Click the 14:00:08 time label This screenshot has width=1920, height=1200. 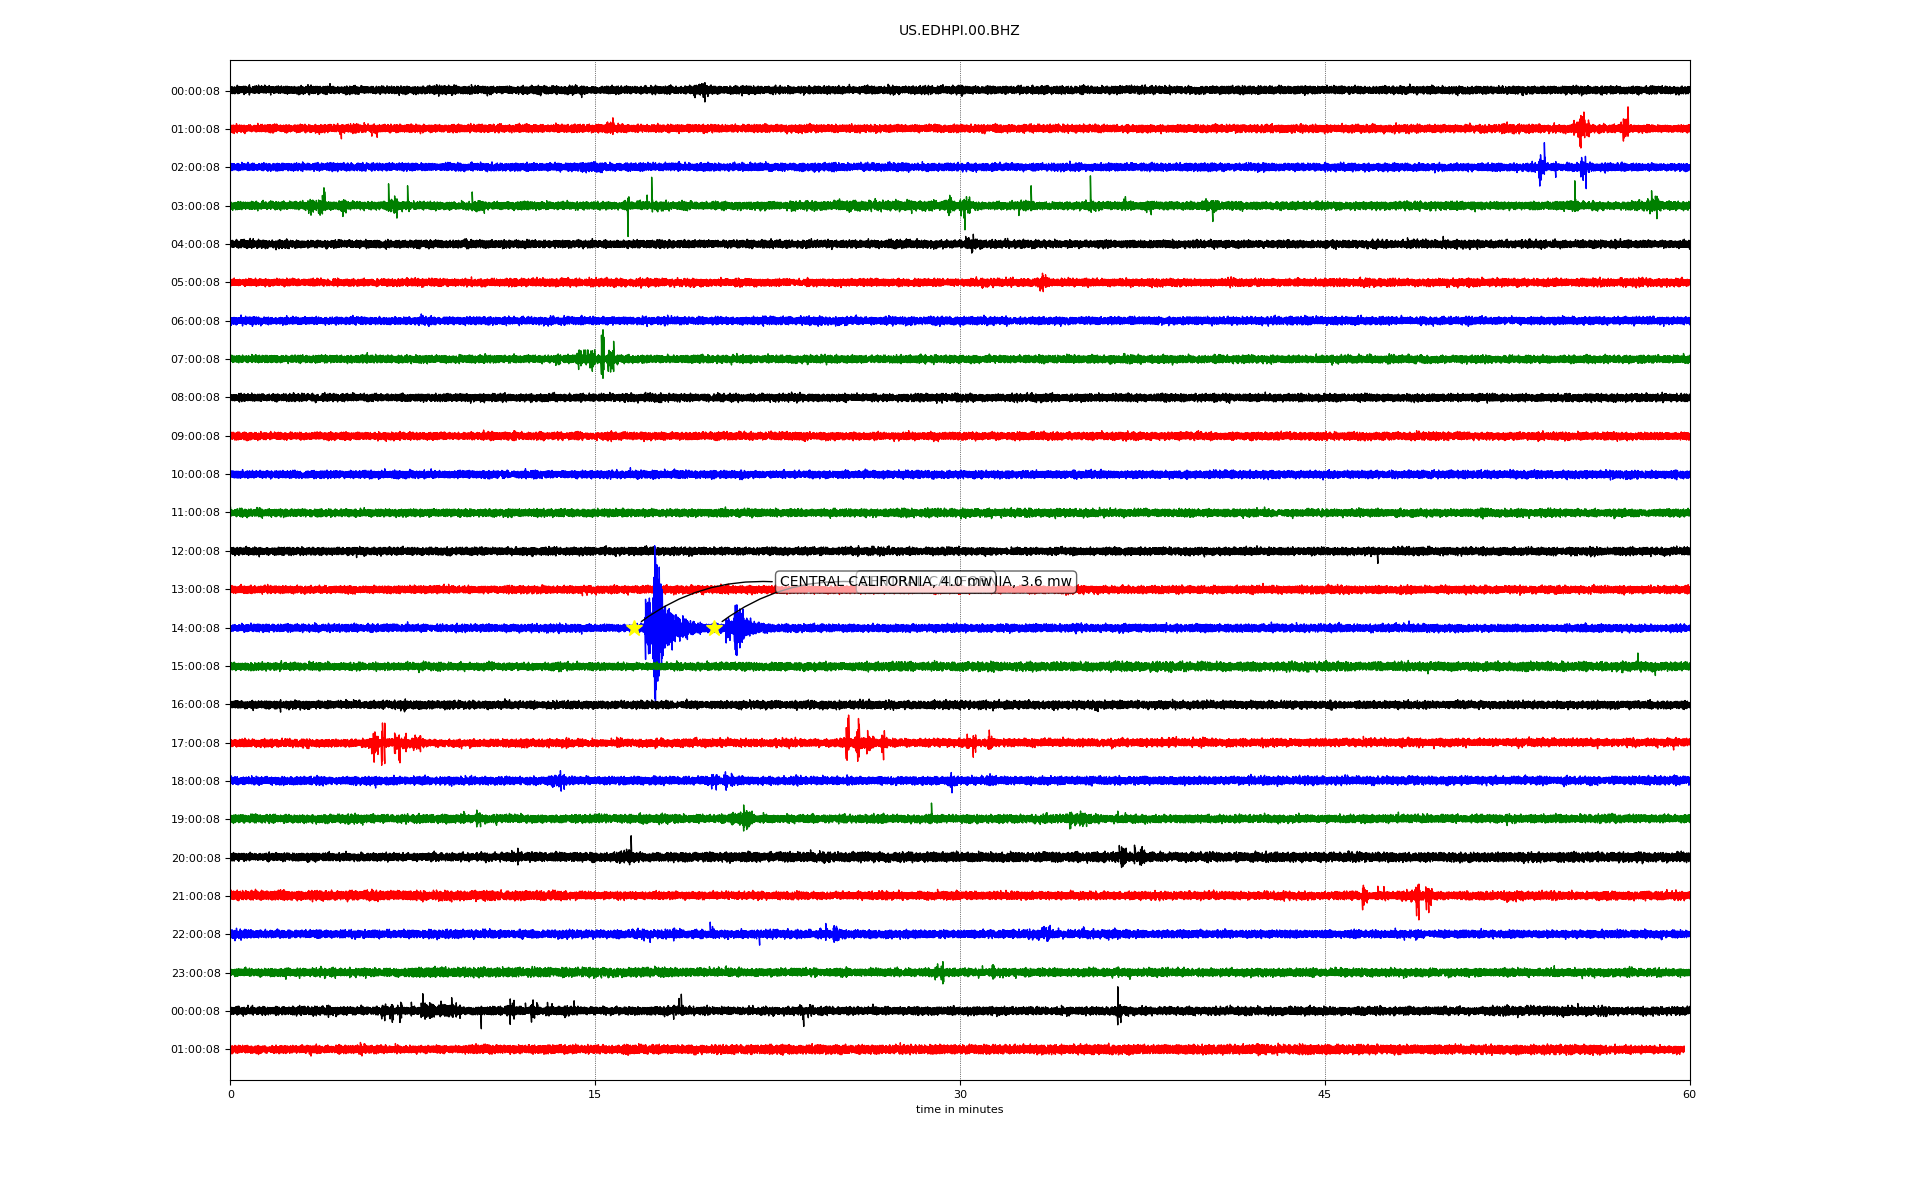pyautogui.click(x=195, y=628)
